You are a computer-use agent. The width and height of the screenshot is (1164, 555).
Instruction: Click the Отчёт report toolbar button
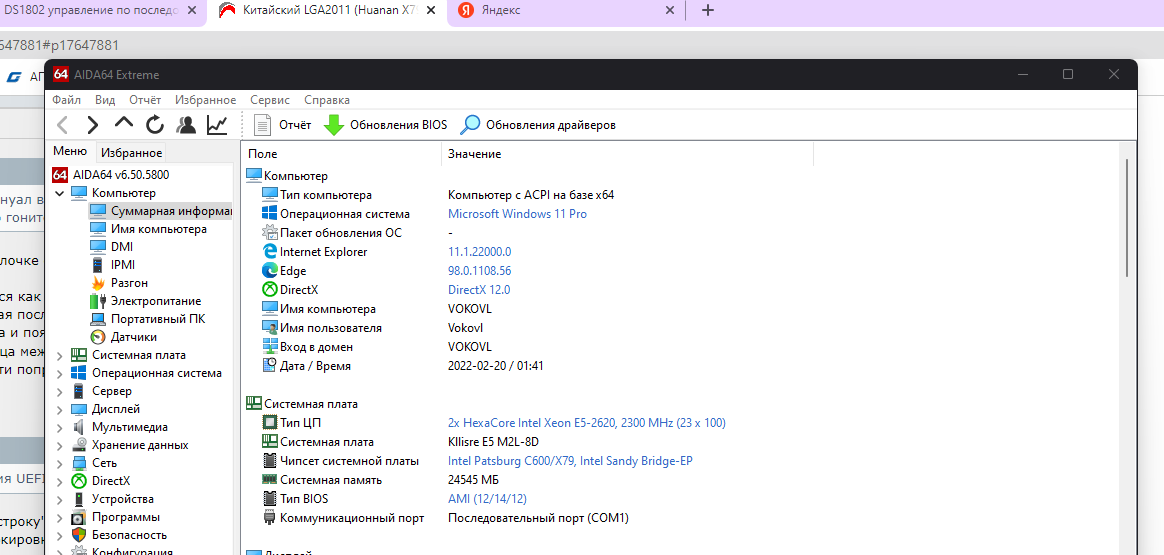283,125
